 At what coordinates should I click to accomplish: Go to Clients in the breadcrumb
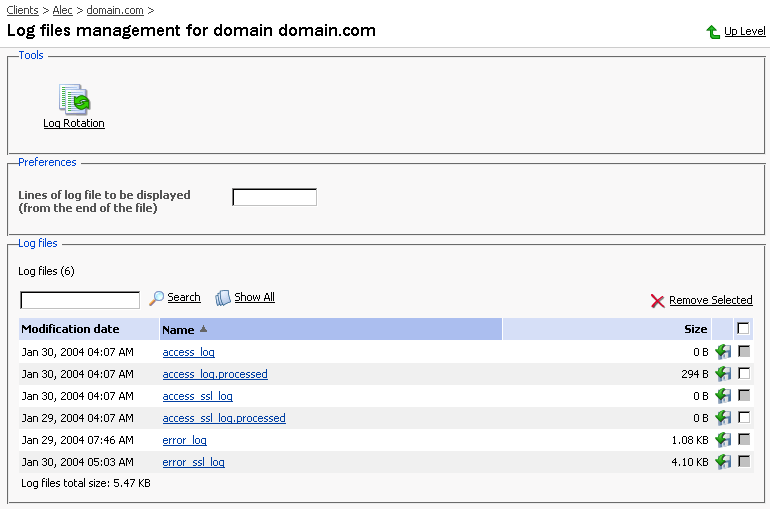(x=22, y=10)
